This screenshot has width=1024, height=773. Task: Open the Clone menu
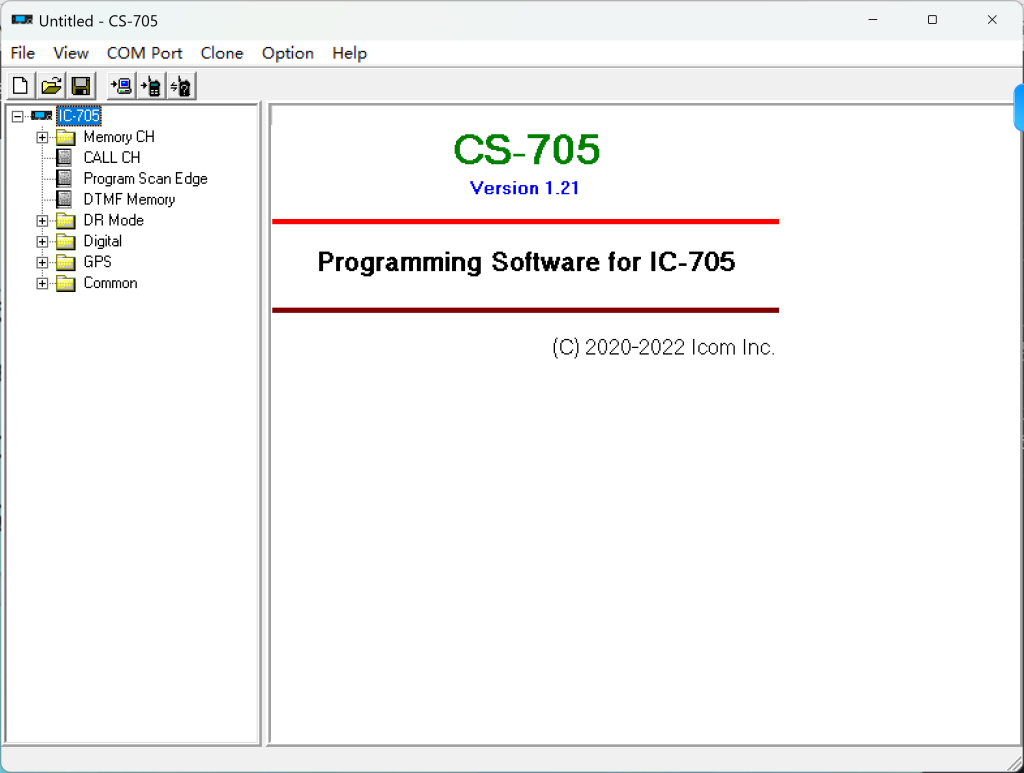222,53
